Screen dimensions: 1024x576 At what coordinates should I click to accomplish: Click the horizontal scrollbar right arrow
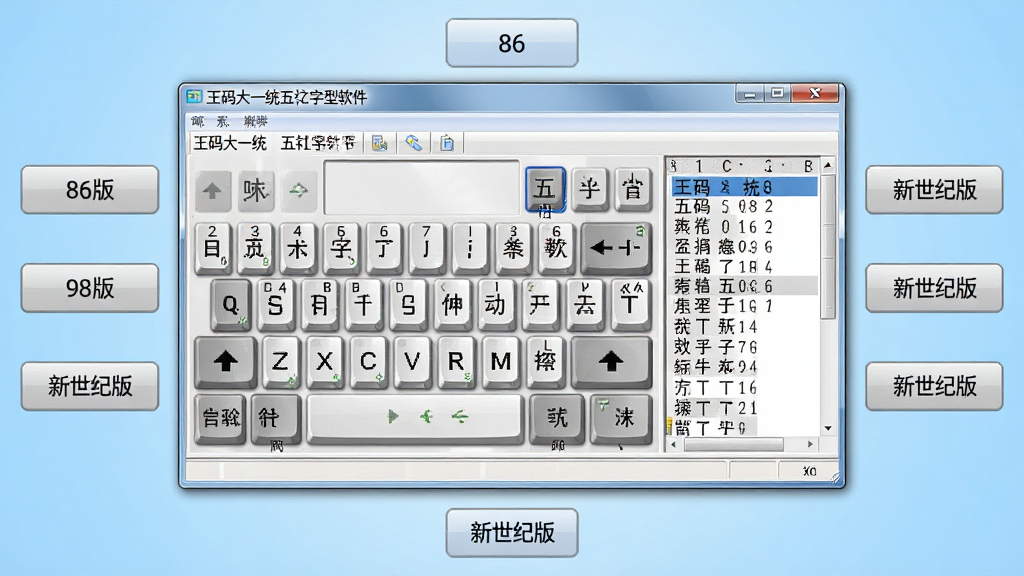(810, 444)
